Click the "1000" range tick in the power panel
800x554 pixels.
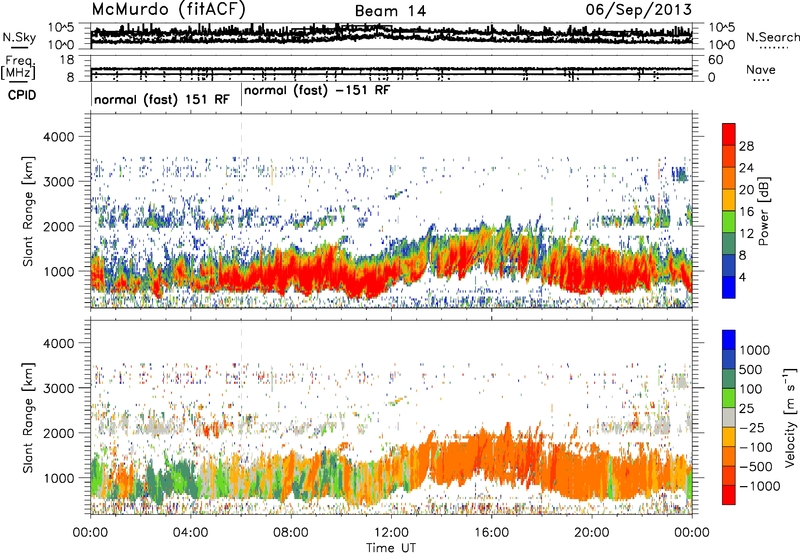tap(59, 271)
